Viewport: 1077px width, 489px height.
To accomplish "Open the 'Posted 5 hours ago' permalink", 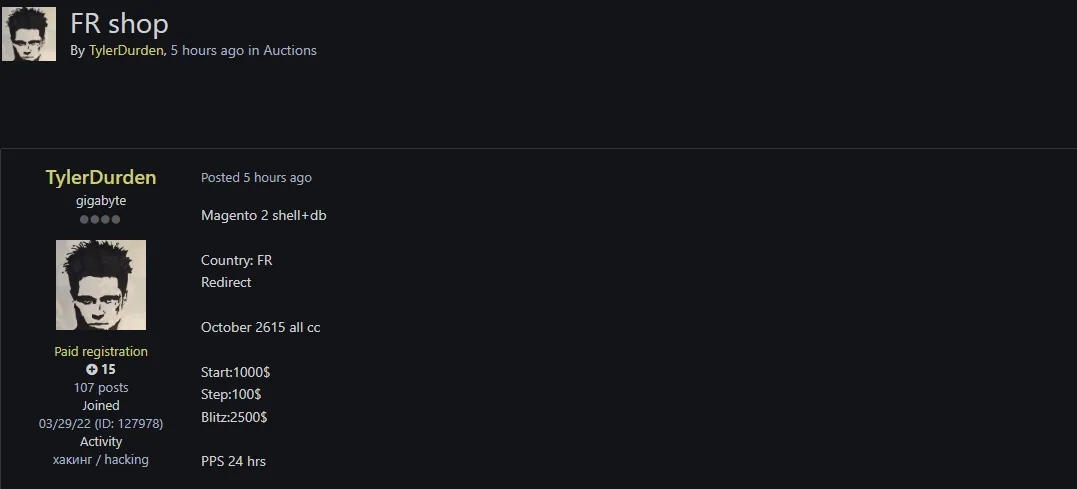I will (x=256, y=178).
